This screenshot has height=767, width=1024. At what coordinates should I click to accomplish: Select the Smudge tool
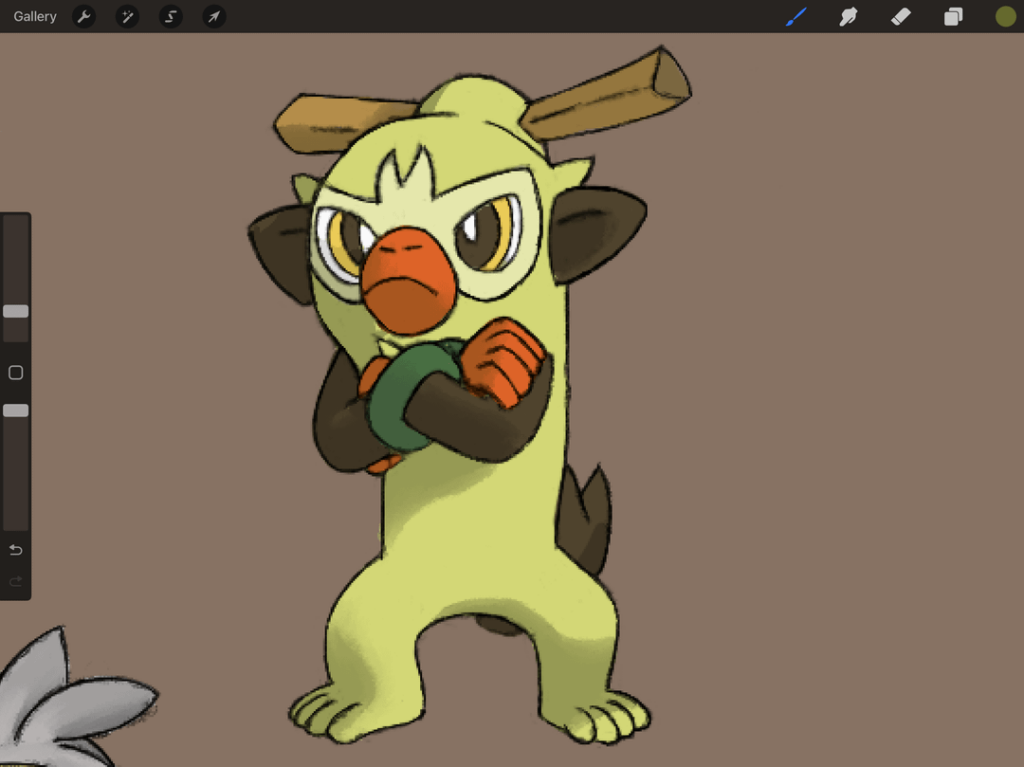(848, 16)
